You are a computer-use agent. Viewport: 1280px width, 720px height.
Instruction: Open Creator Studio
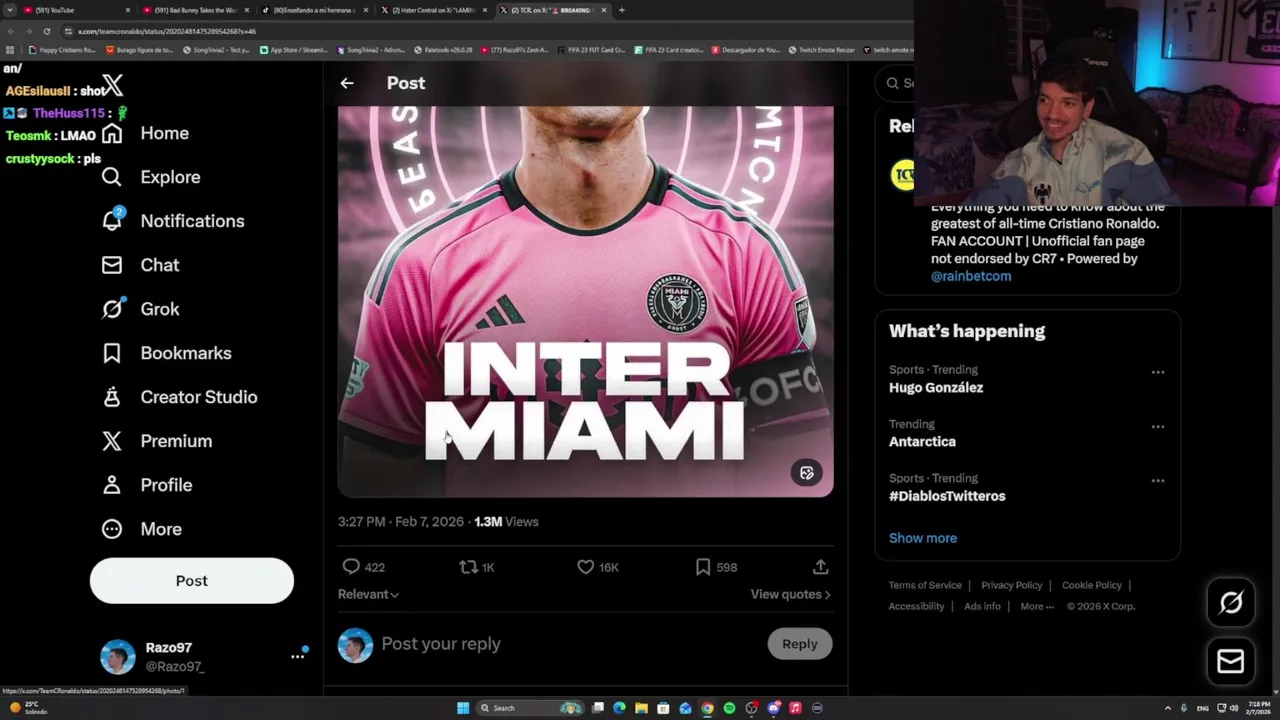pos(179,397)
